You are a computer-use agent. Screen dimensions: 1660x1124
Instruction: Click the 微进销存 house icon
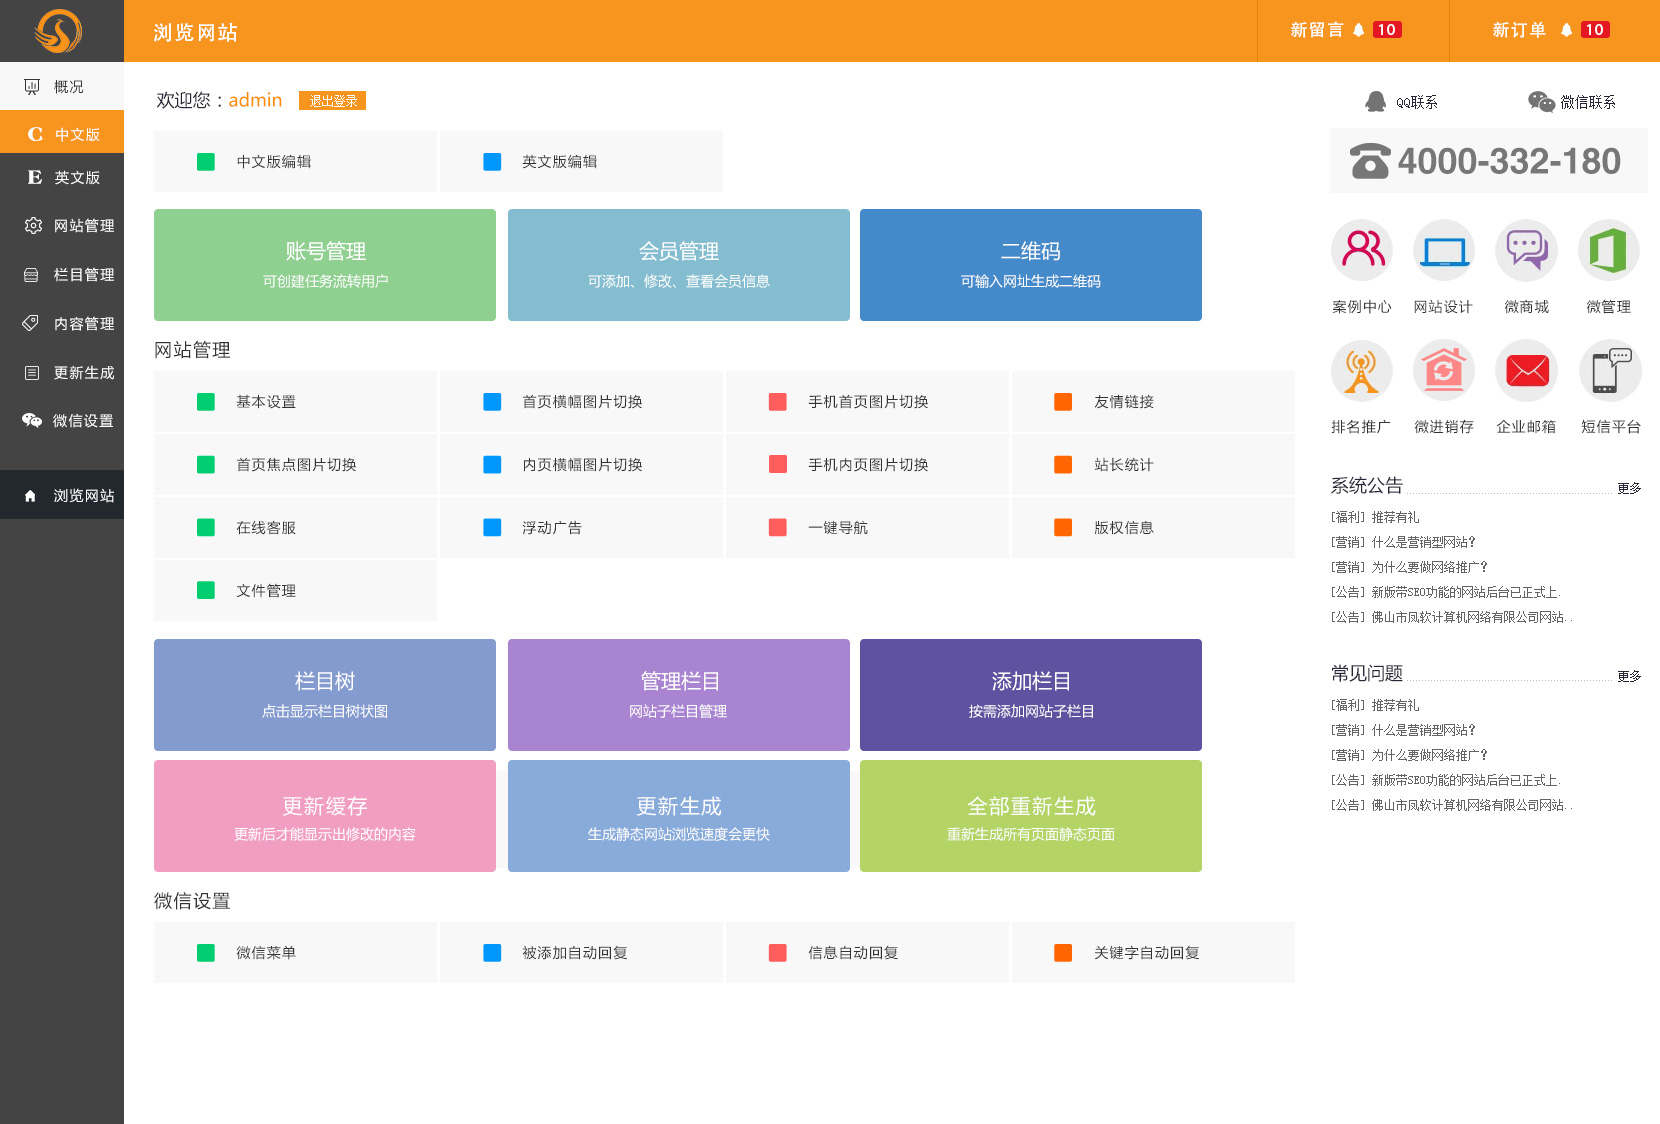[1443, 371]
